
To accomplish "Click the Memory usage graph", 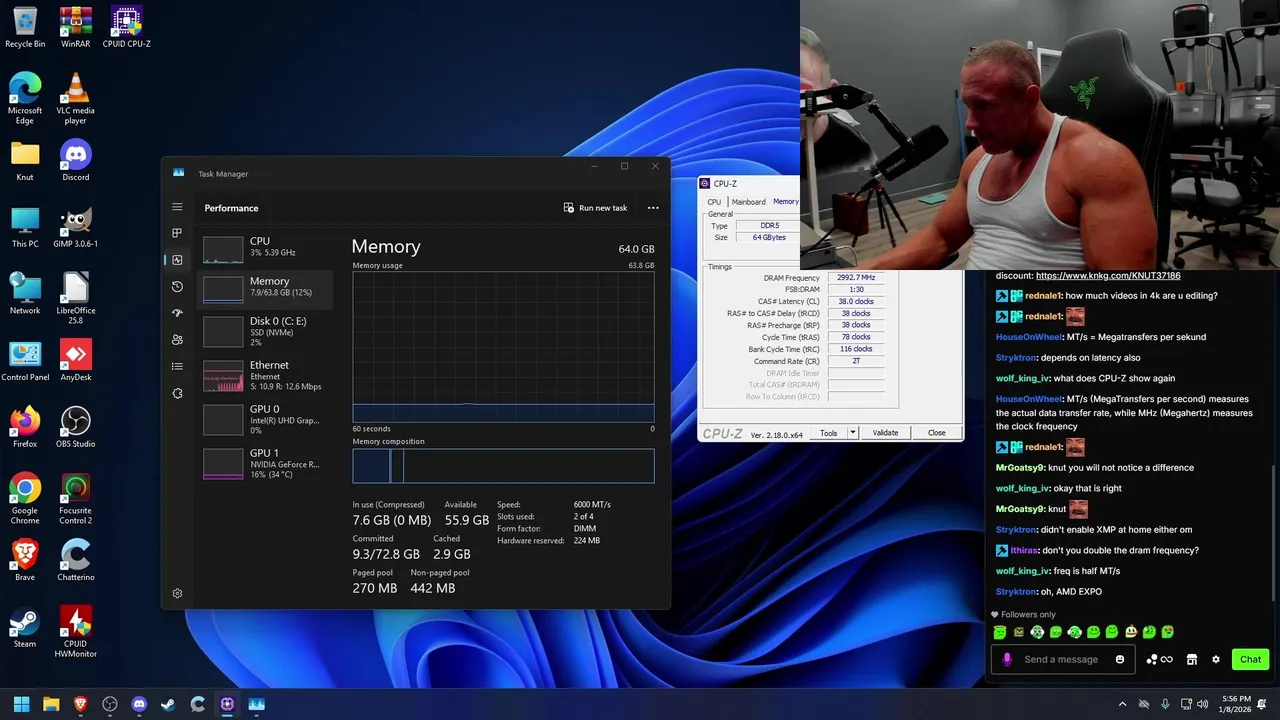I will click(x=503, y=347).
